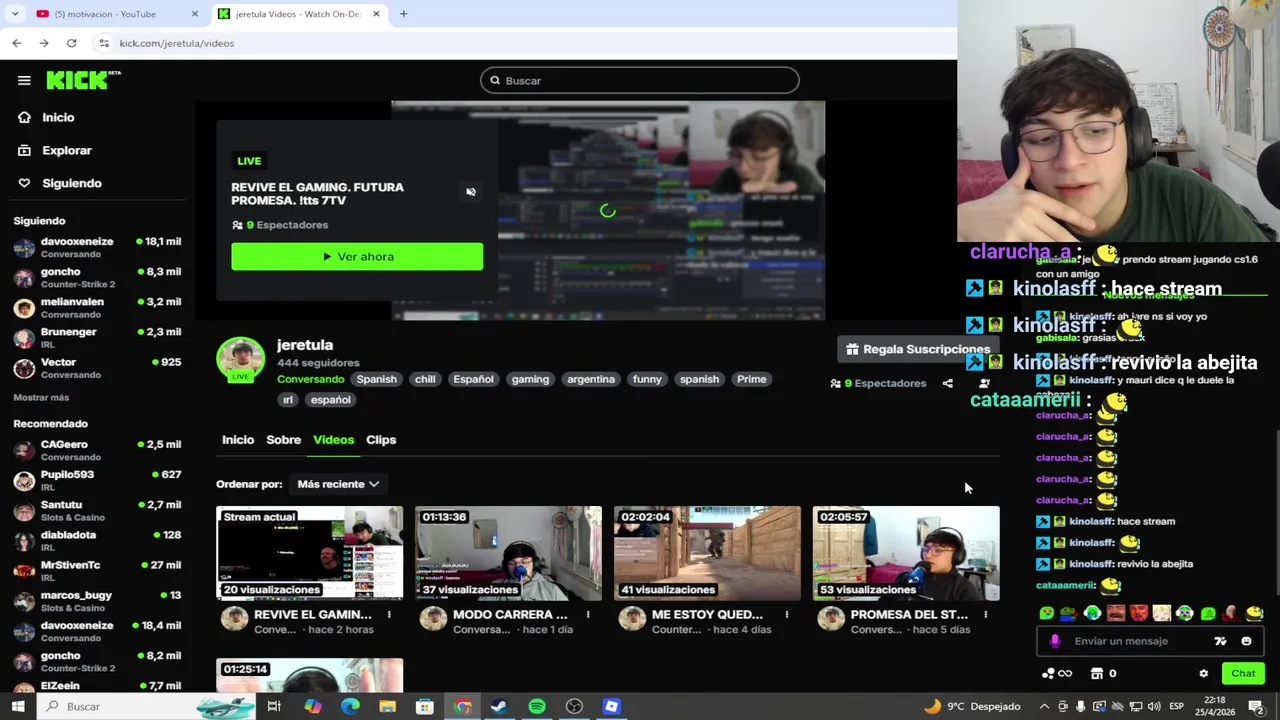The image size is (1280, 720).
Task: Select the Prime tag
Action: 751,379
